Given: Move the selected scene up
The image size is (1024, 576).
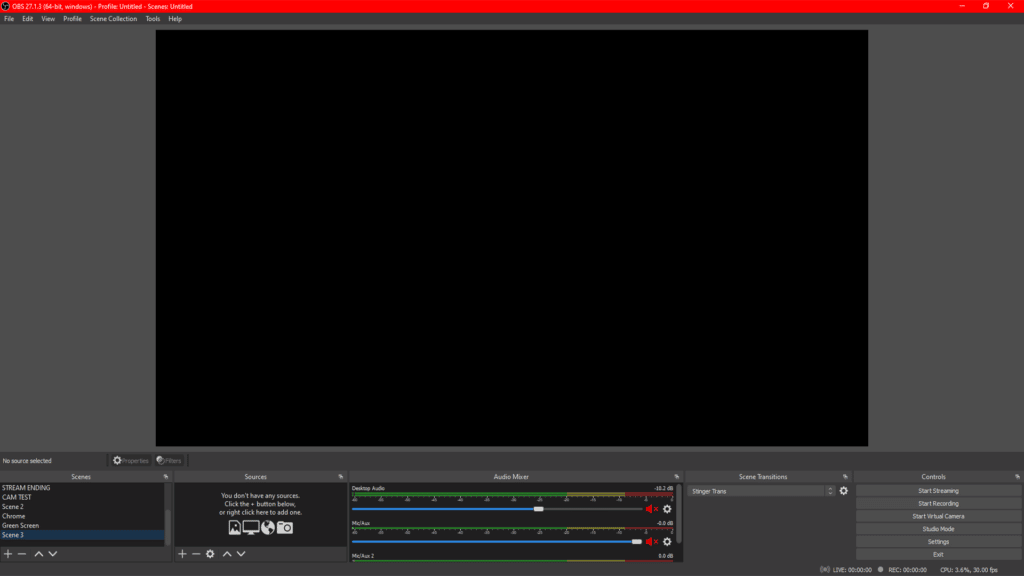Looking at the screenshot, I should point(39,554).
